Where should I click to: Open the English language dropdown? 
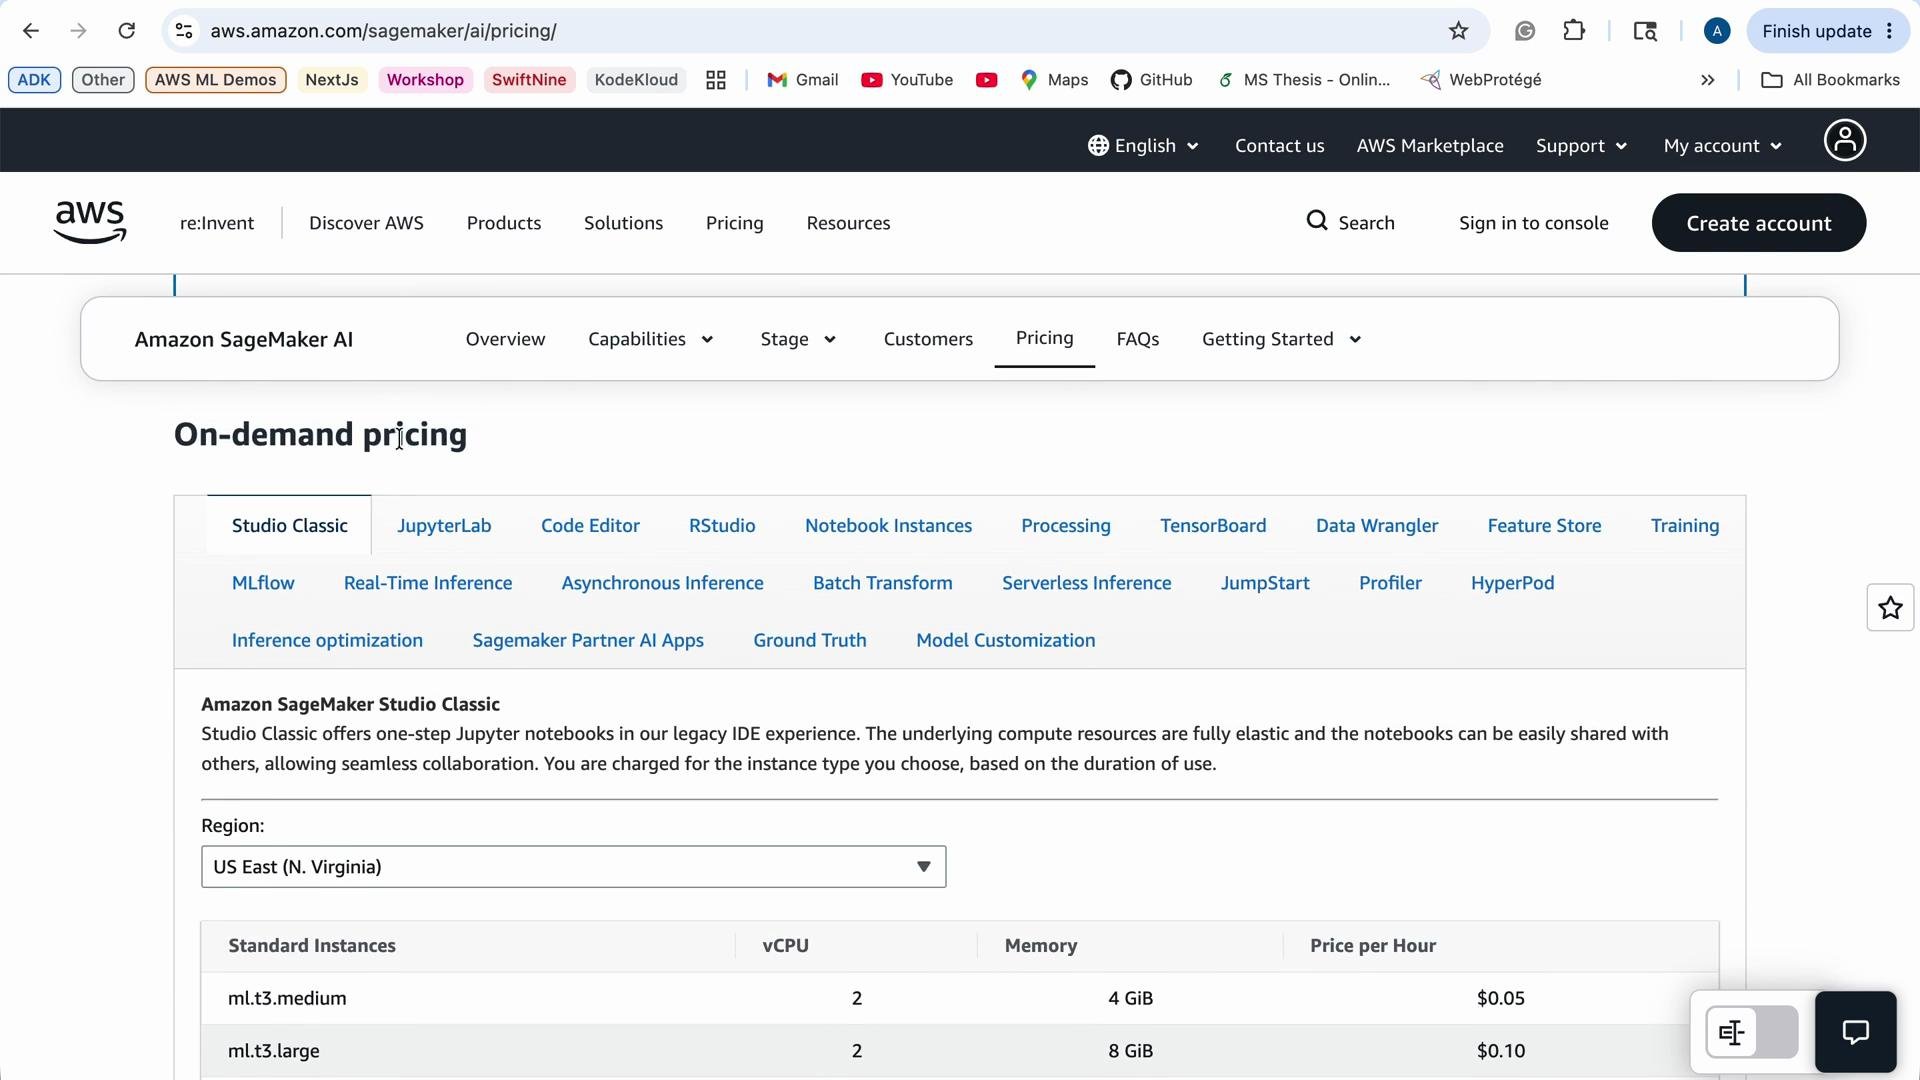1143,146
